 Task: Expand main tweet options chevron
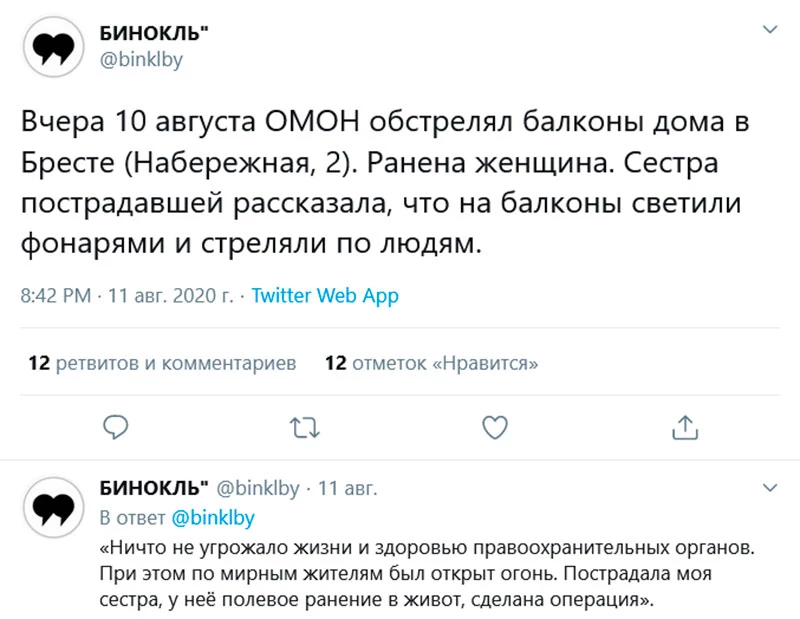(x=769, y=29)
